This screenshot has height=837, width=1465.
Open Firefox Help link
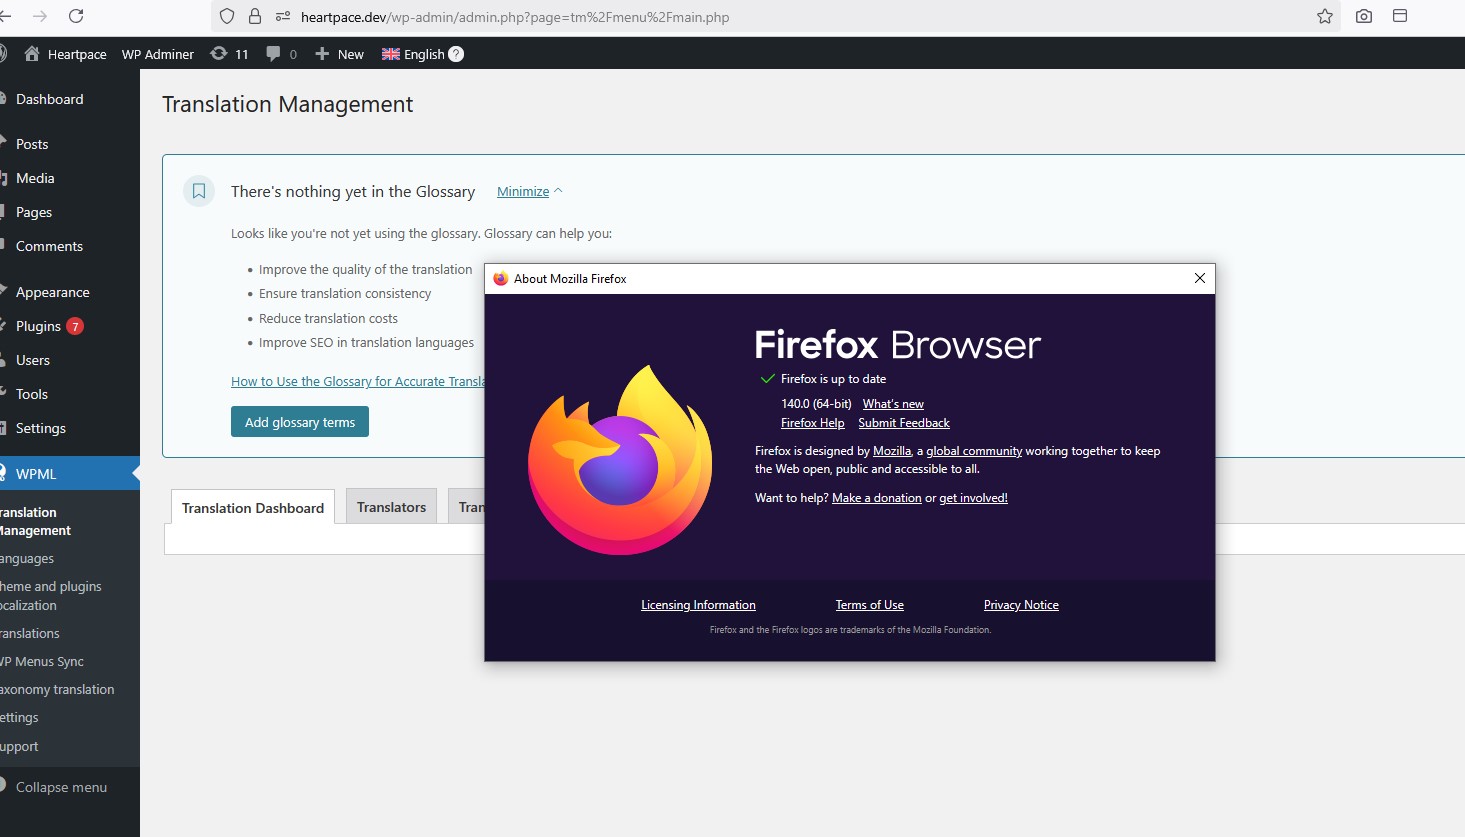813,423
